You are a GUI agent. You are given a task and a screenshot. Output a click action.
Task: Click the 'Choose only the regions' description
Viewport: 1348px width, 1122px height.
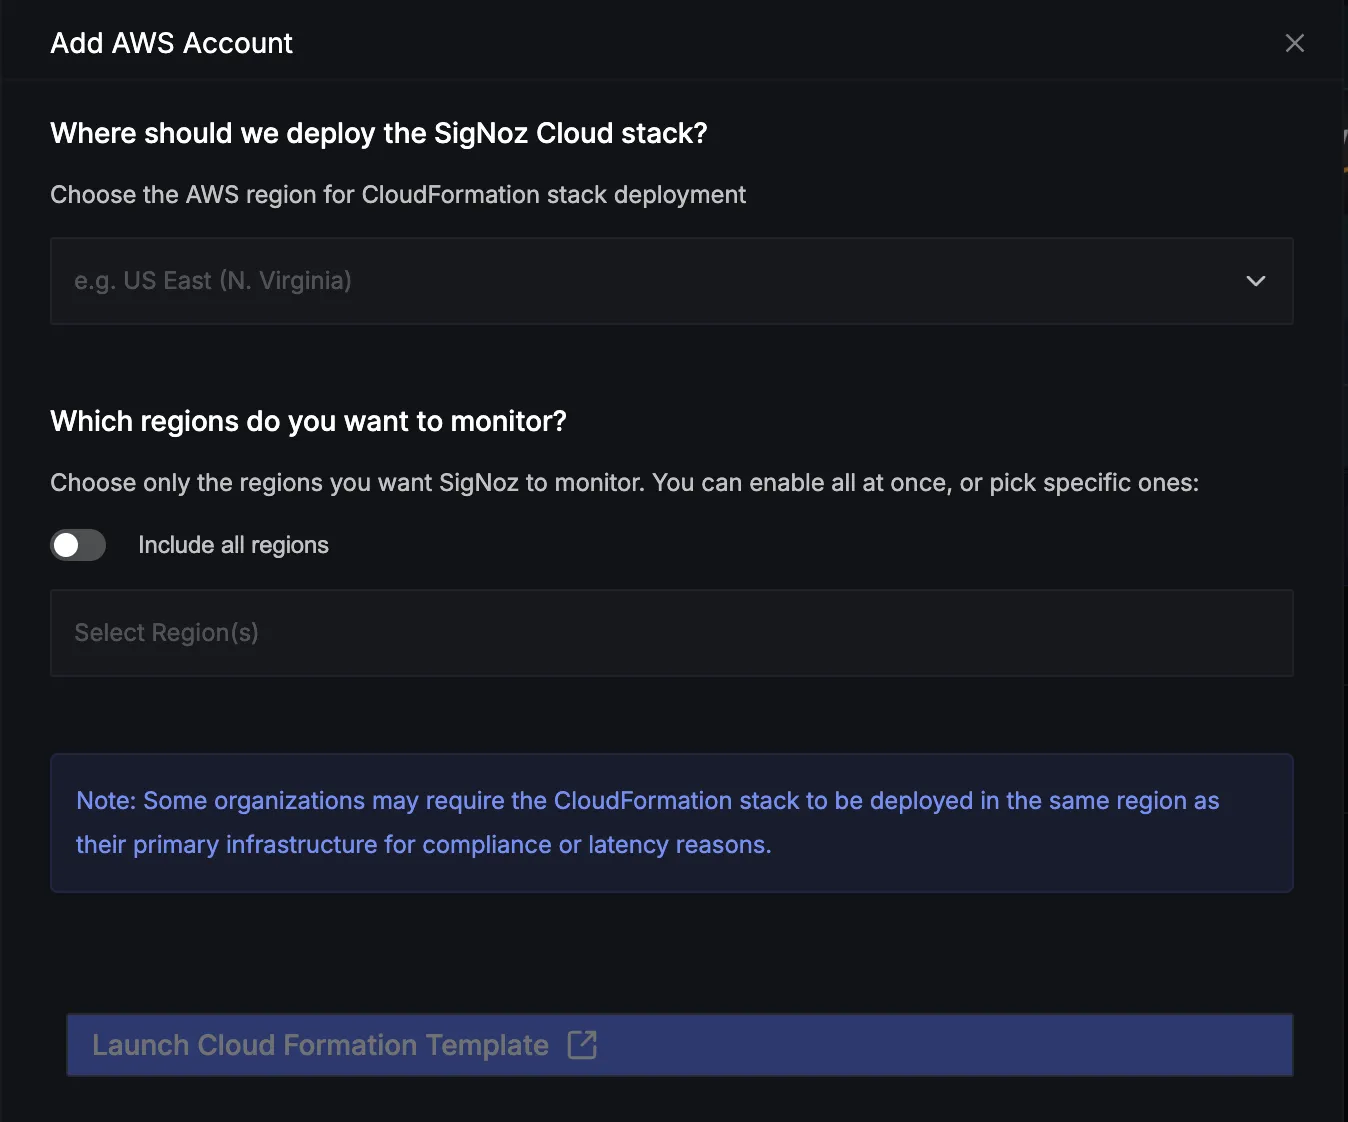pos(624,483)
